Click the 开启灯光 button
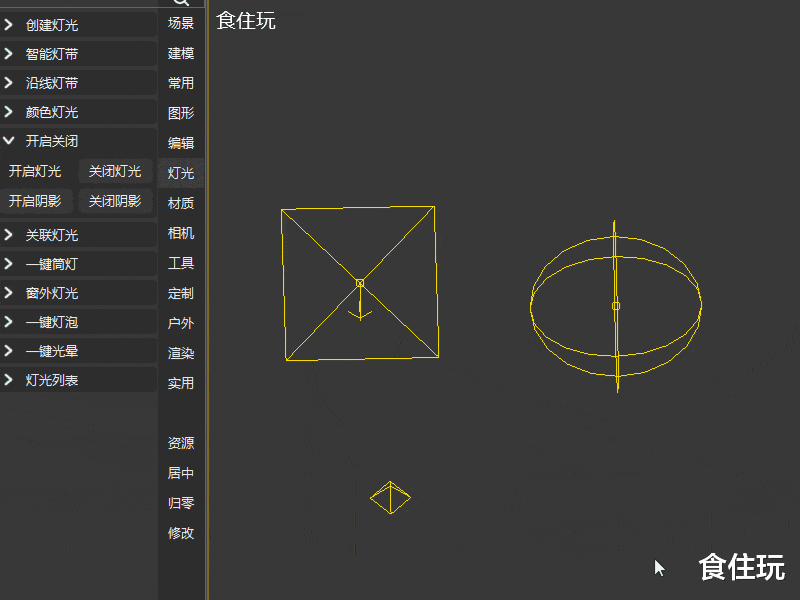Screen dimensions: 800x600 35,171
